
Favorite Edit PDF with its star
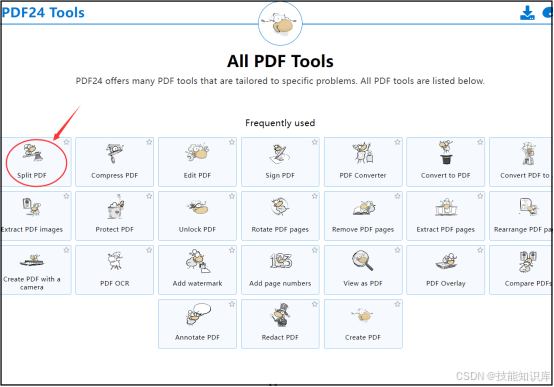(232, 142)
